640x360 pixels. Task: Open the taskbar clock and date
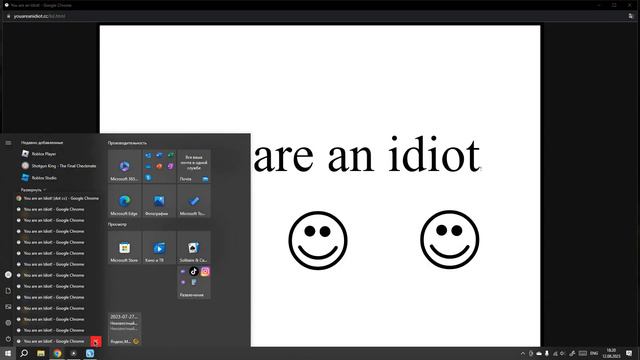pyautogui.click(x=611, y=353)
